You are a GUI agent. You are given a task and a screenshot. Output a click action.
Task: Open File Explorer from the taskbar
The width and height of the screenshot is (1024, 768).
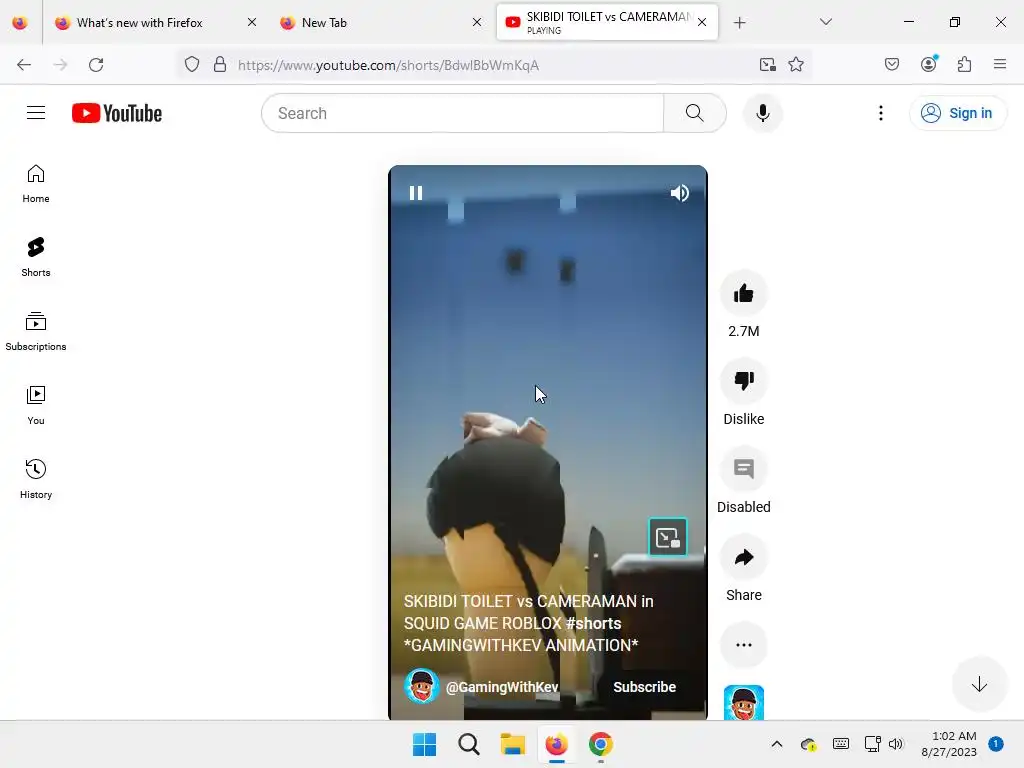[x=513, y=744]
